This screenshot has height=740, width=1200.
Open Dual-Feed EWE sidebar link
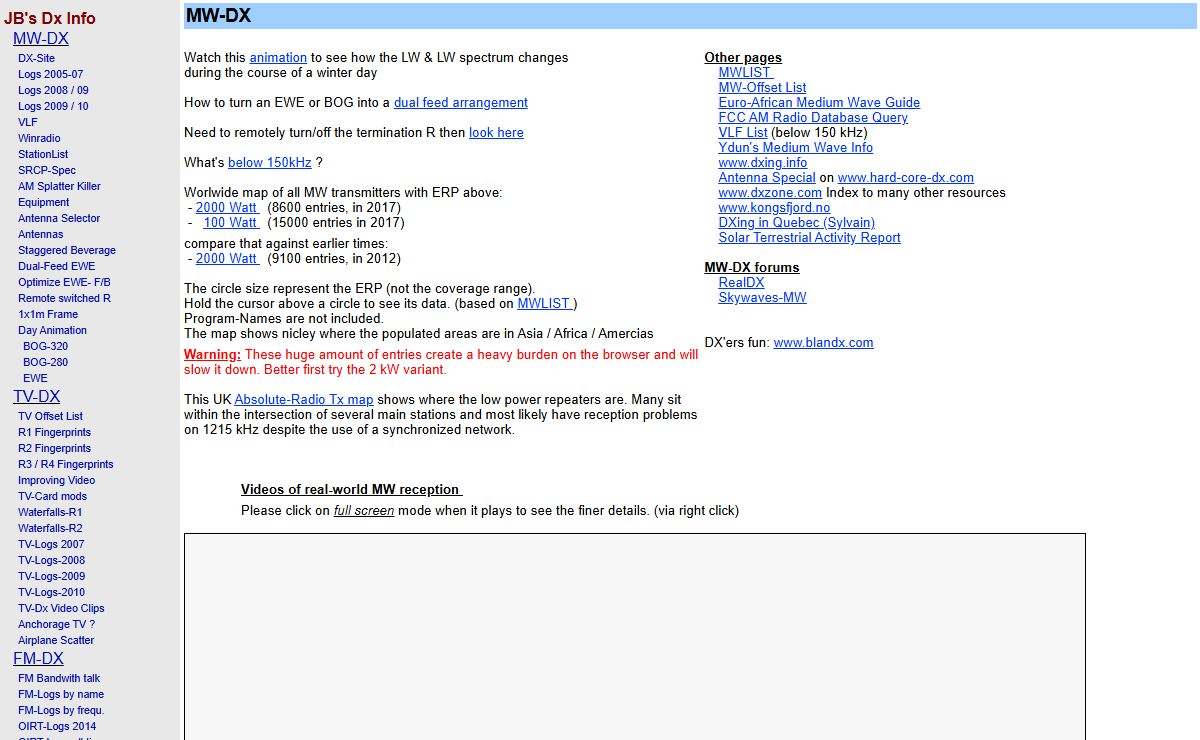coord(57,266)
